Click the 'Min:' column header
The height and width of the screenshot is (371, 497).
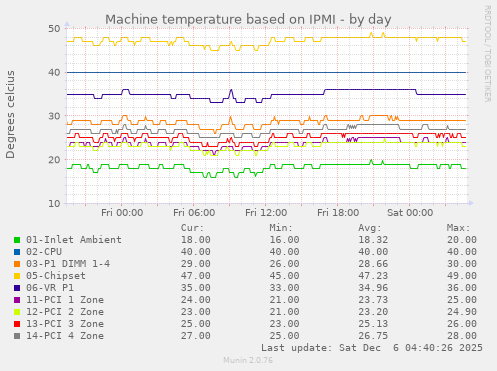click(281, 228)
